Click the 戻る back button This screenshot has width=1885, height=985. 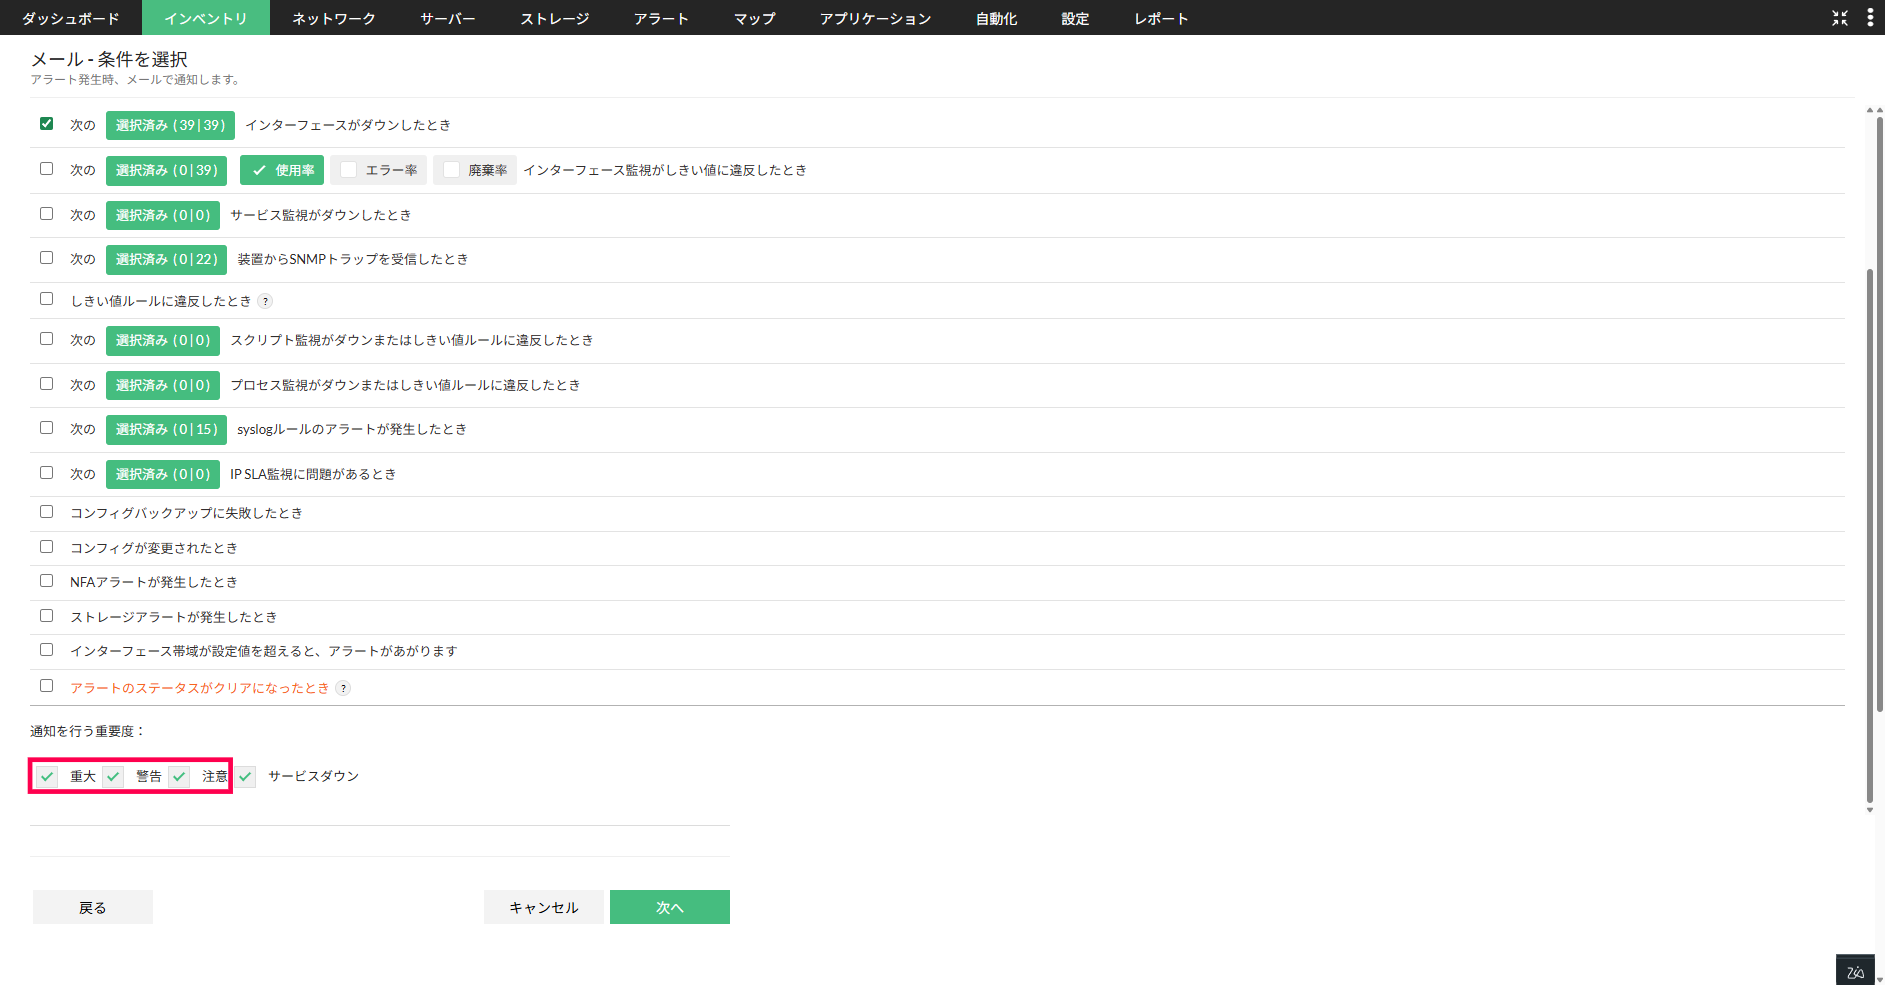[93, 907]
